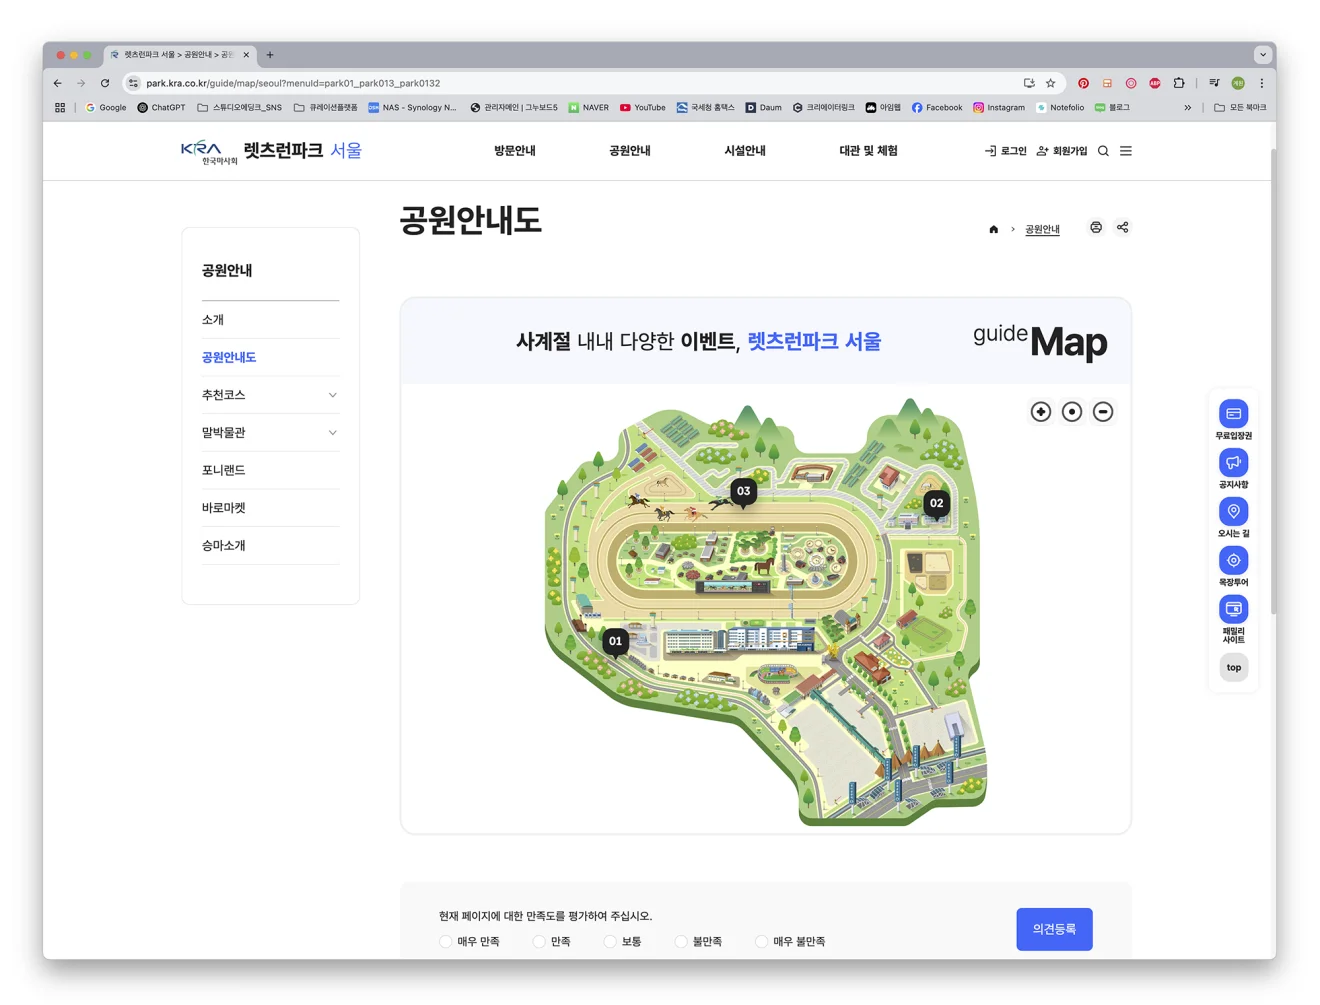Image resolution: width=1320 pixels, height=1005 pixels.
Task: Open the Chrome three-dot menu
Action: (x=1262, y=83)
